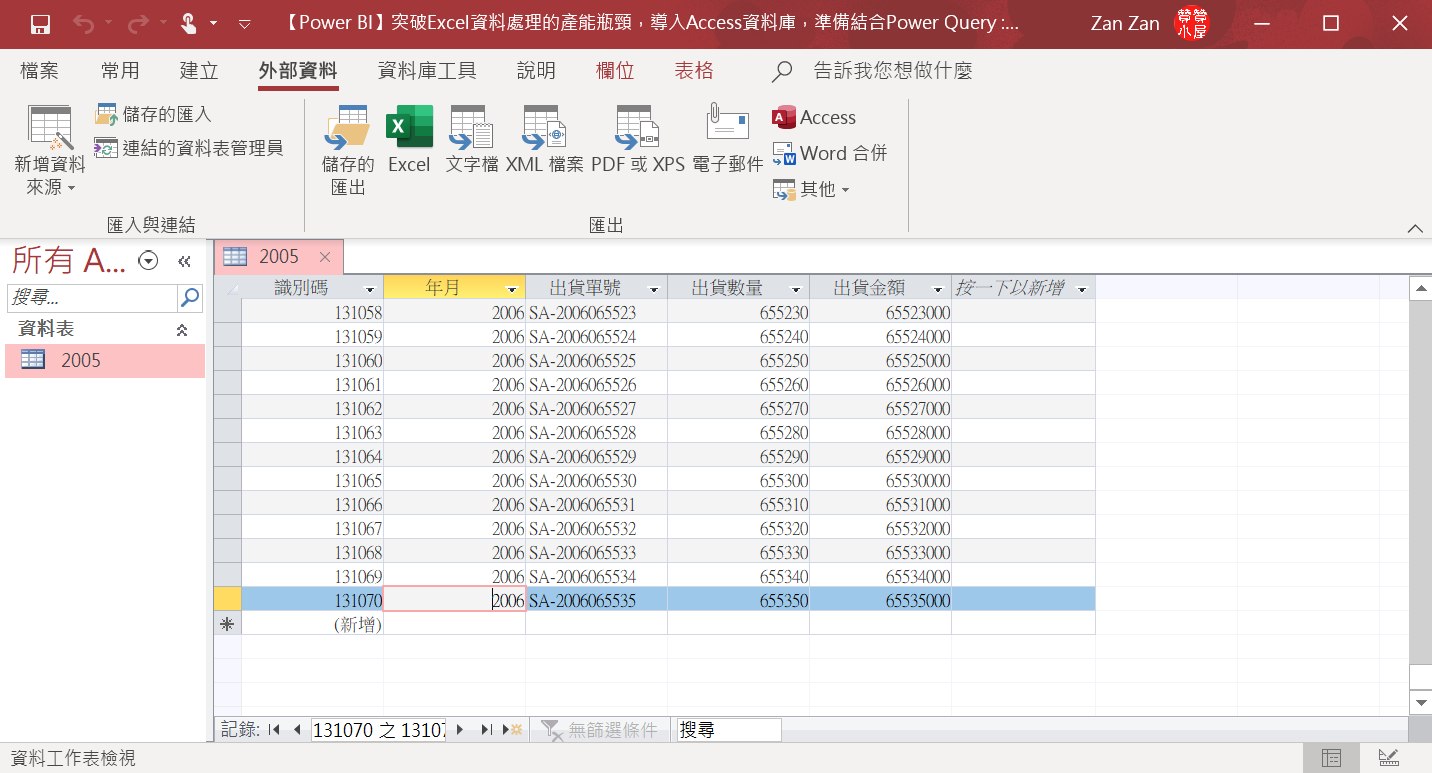Open Customize Quick Access Toolbar dropdown
This screenshot has height=773, width=1432.
coord(245,24)
